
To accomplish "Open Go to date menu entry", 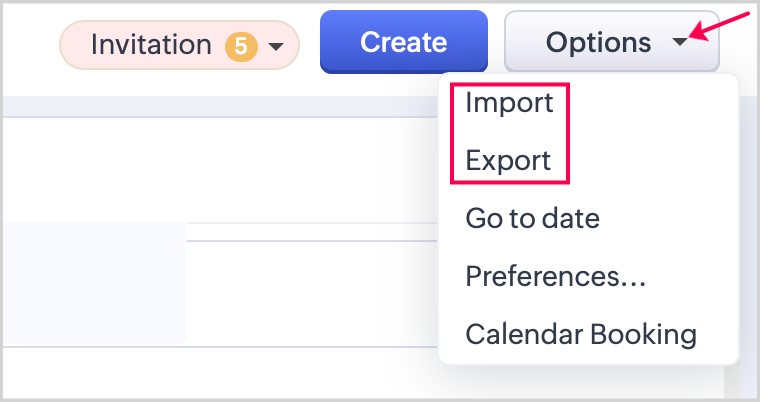I will pos(532,218).
